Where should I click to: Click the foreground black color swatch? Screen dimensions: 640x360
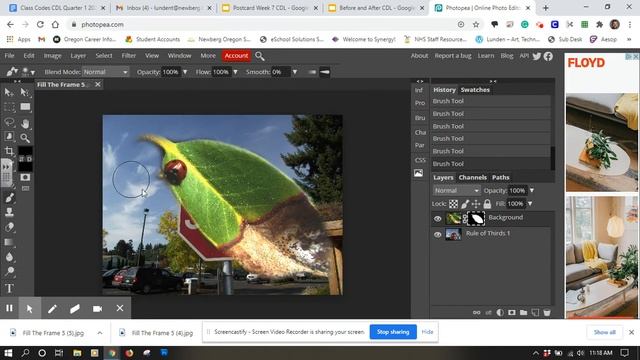tap(25, 151)
